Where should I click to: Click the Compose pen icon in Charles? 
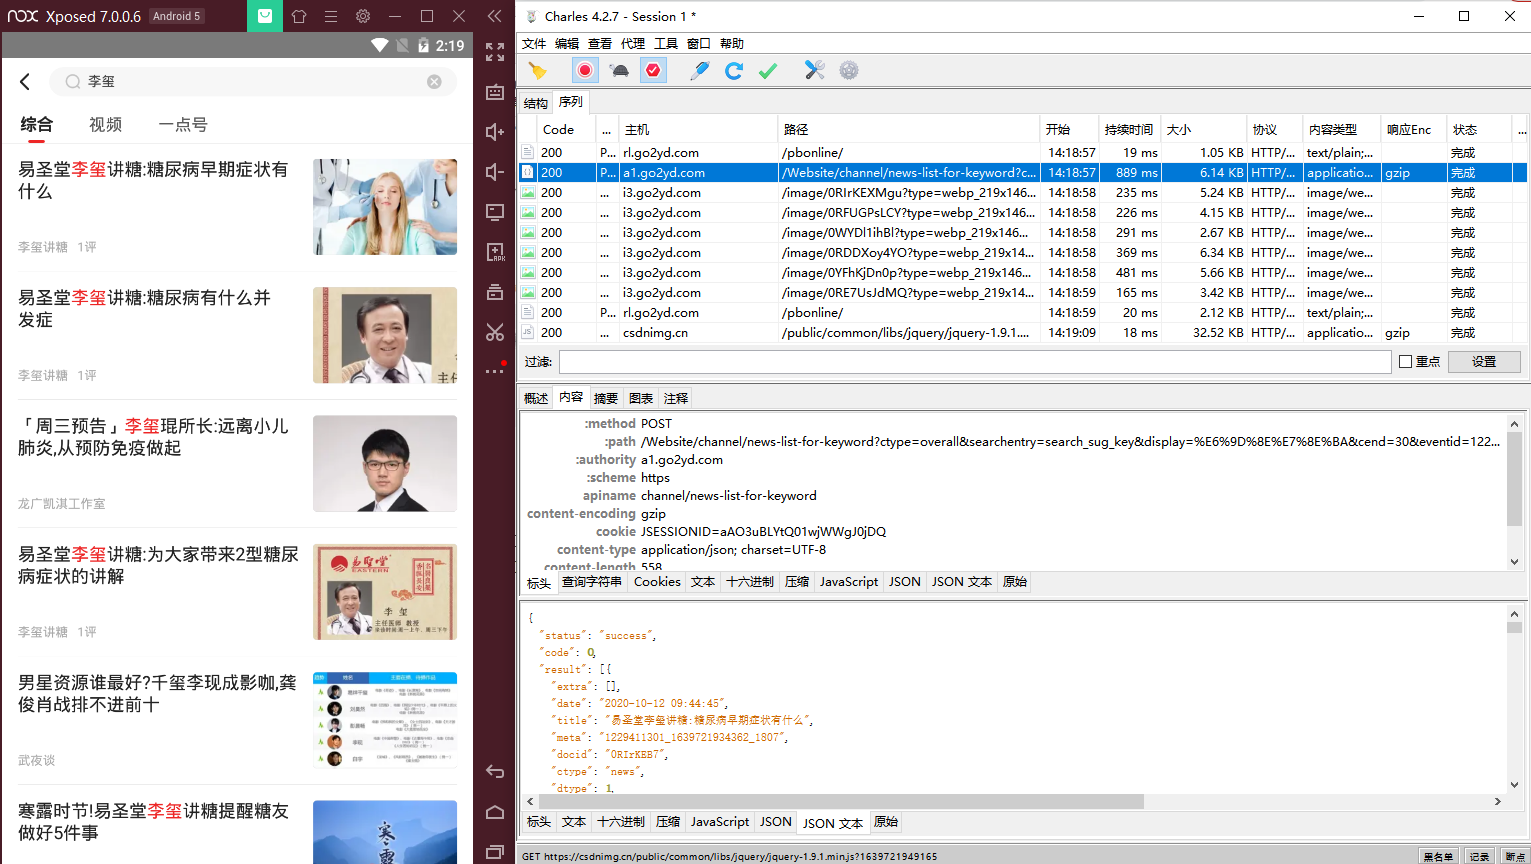(x=699, y=70)
